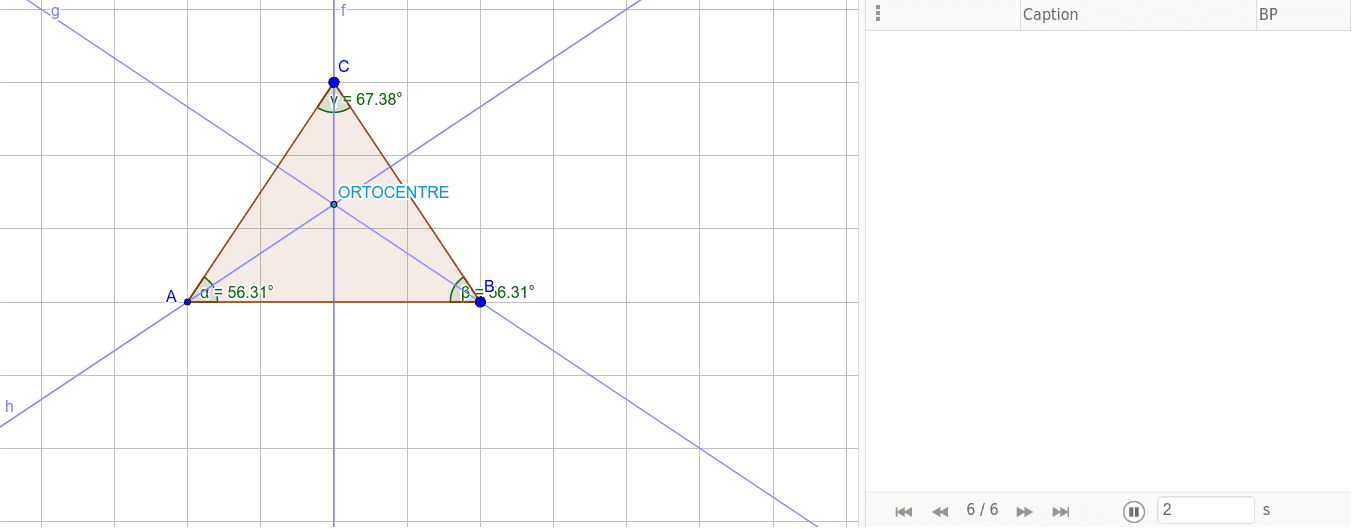Jump to last construction step

1061,511
